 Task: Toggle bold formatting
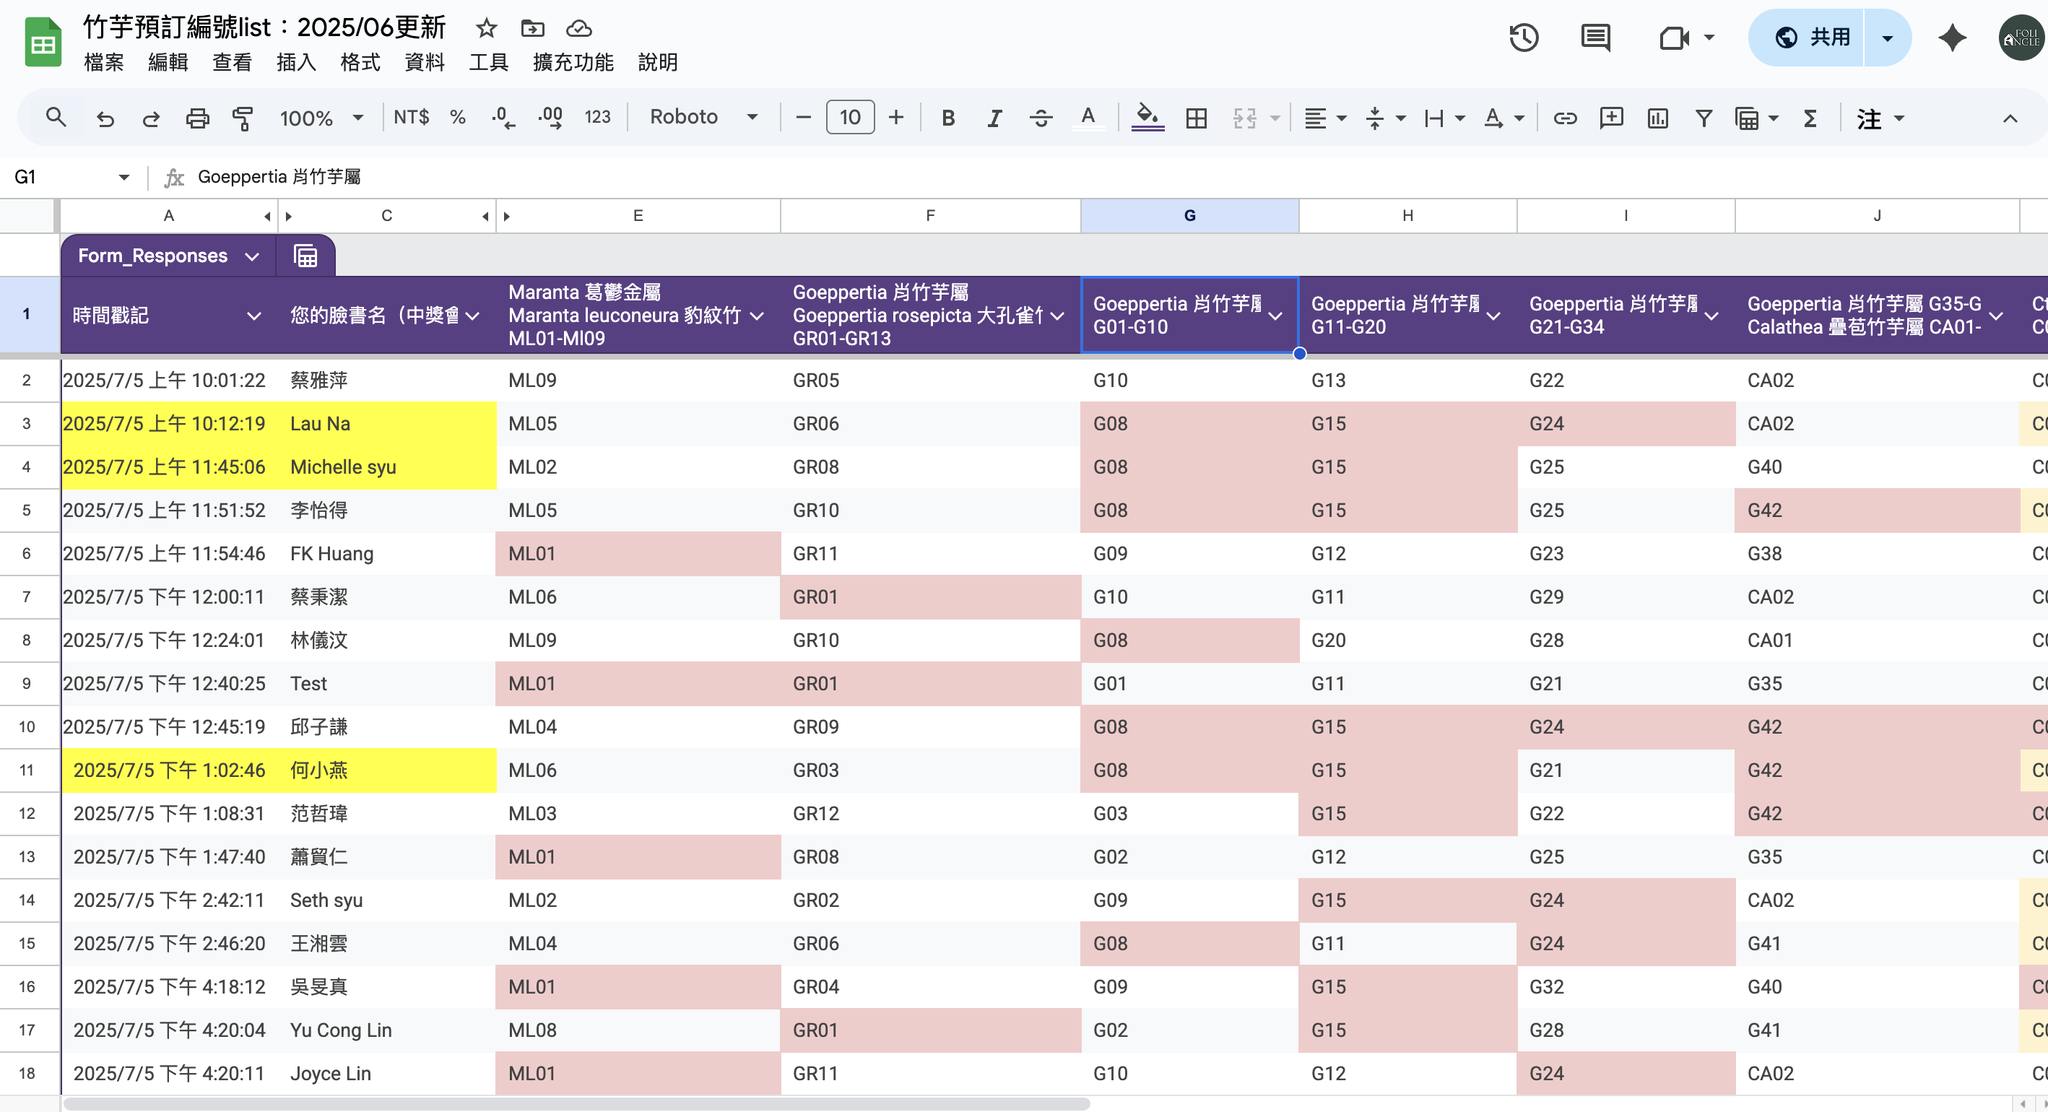pos(948,118)
